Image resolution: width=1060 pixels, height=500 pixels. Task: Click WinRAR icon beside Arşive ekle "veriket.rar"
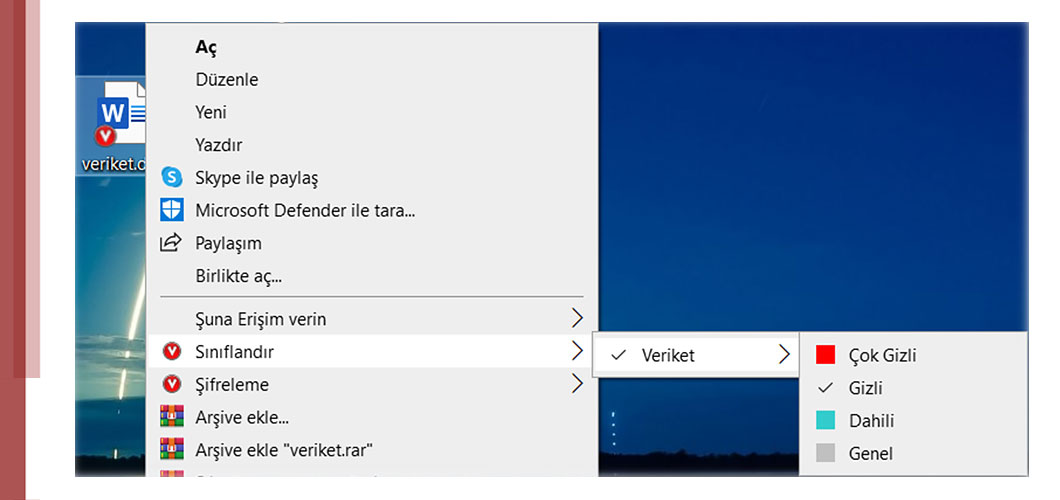(172, 449)
